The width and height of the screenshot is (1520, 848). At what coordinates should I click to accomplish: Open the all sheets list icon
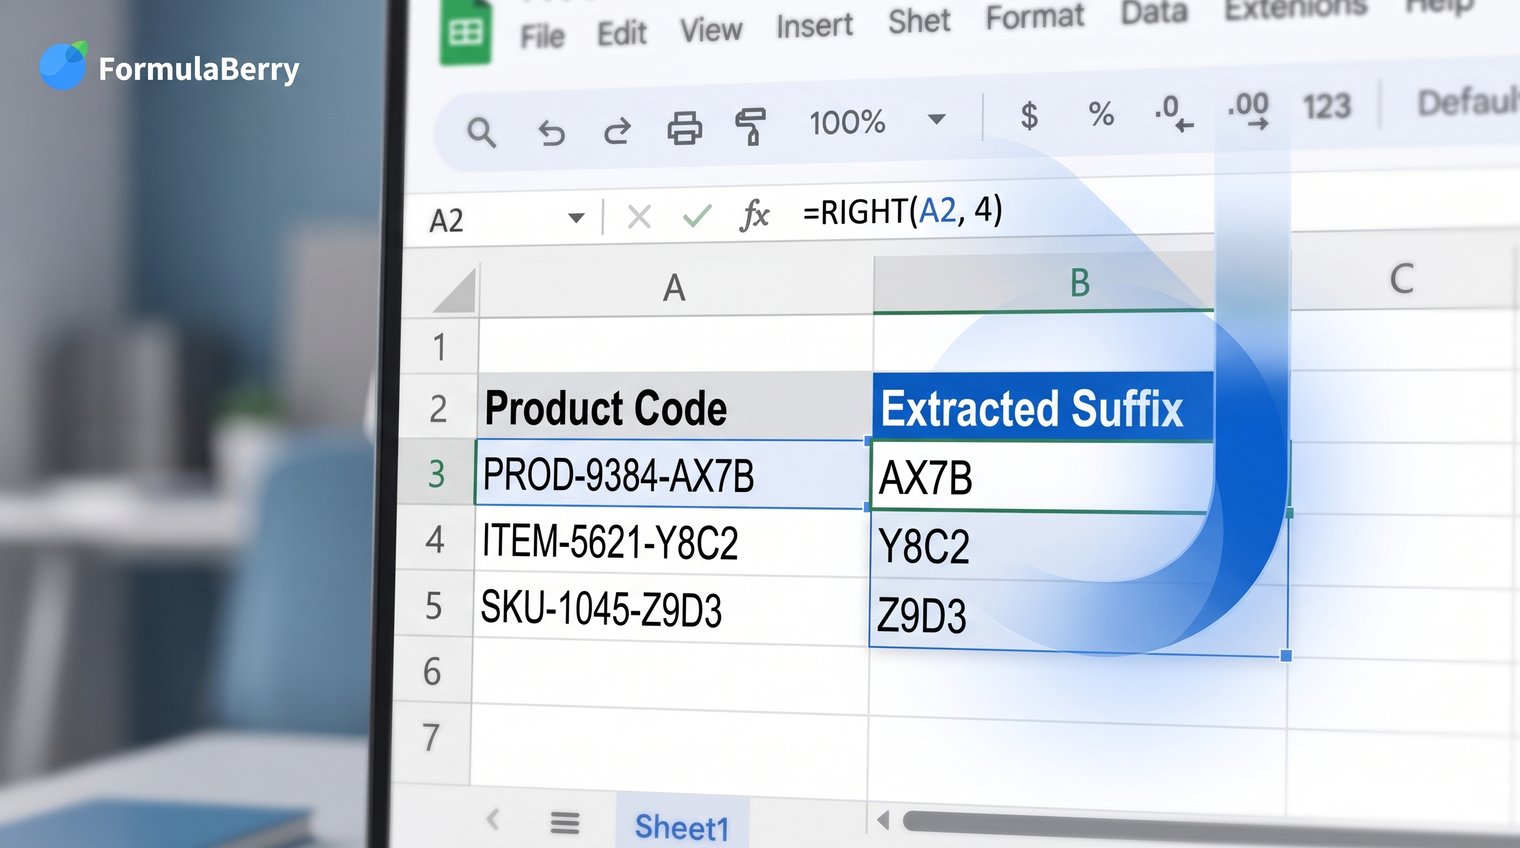[565, 823]
